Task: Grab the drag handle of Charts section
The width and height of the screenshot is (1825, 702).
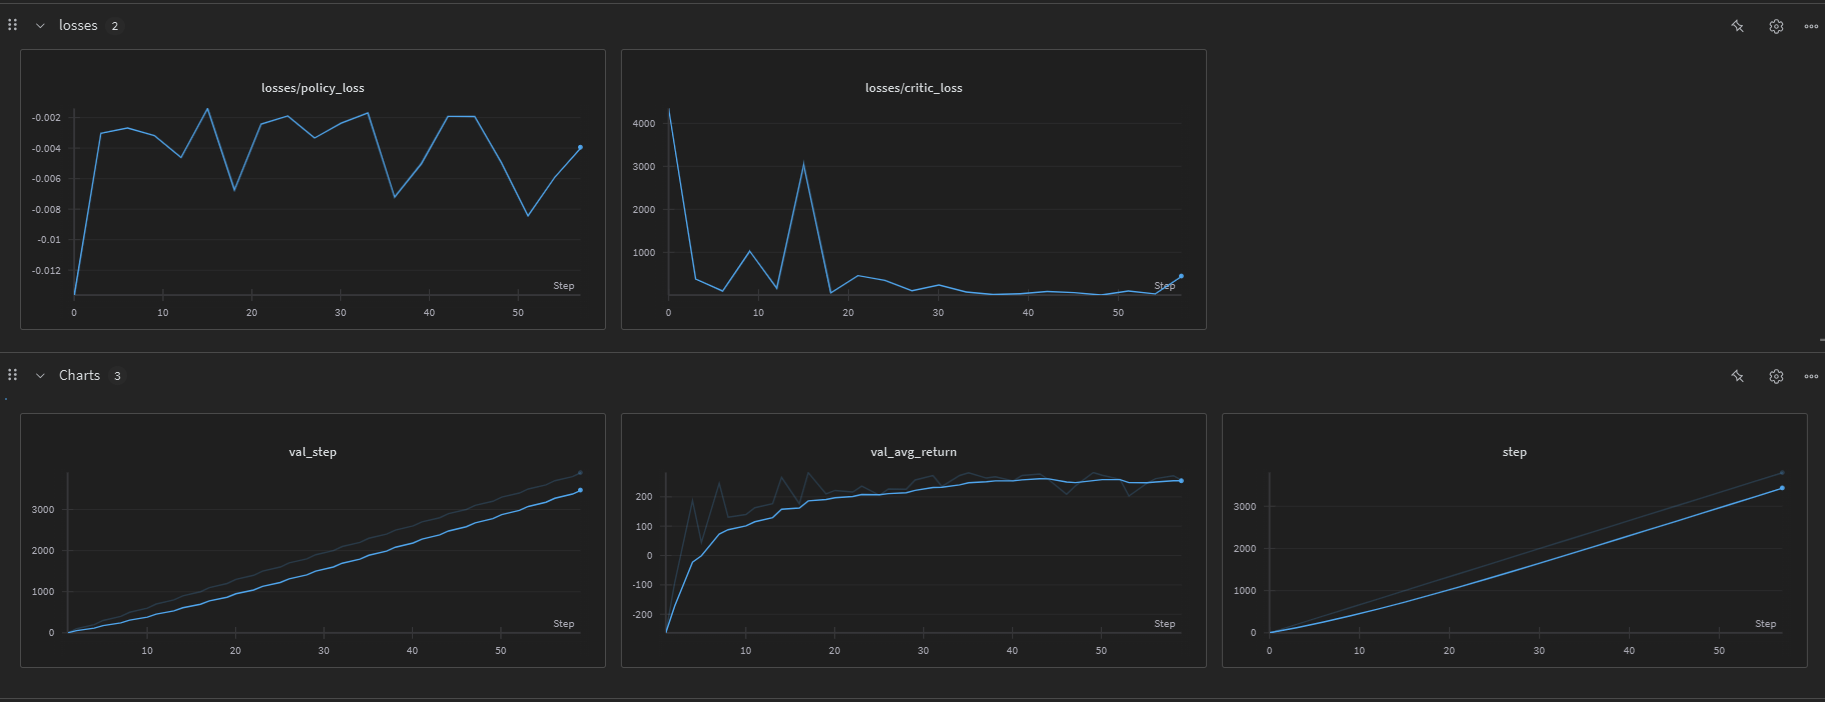Action: pyautogui.click(x=12, y=375)
